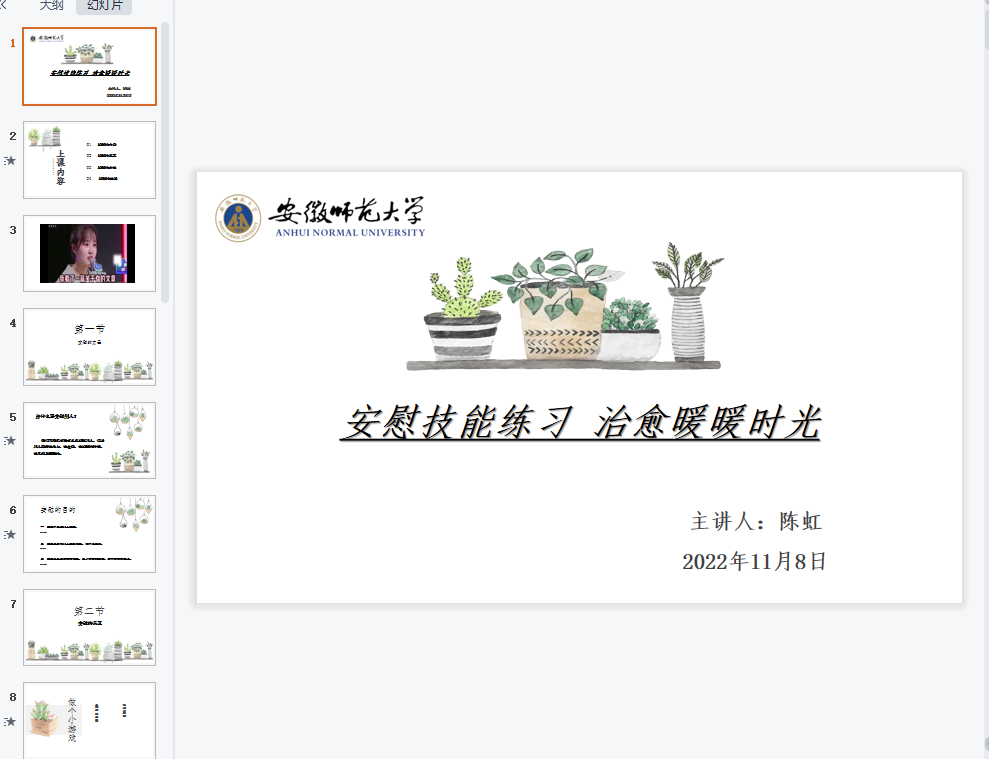
Task: Click the cactus pot in the illustration
Action: point(463,309)
